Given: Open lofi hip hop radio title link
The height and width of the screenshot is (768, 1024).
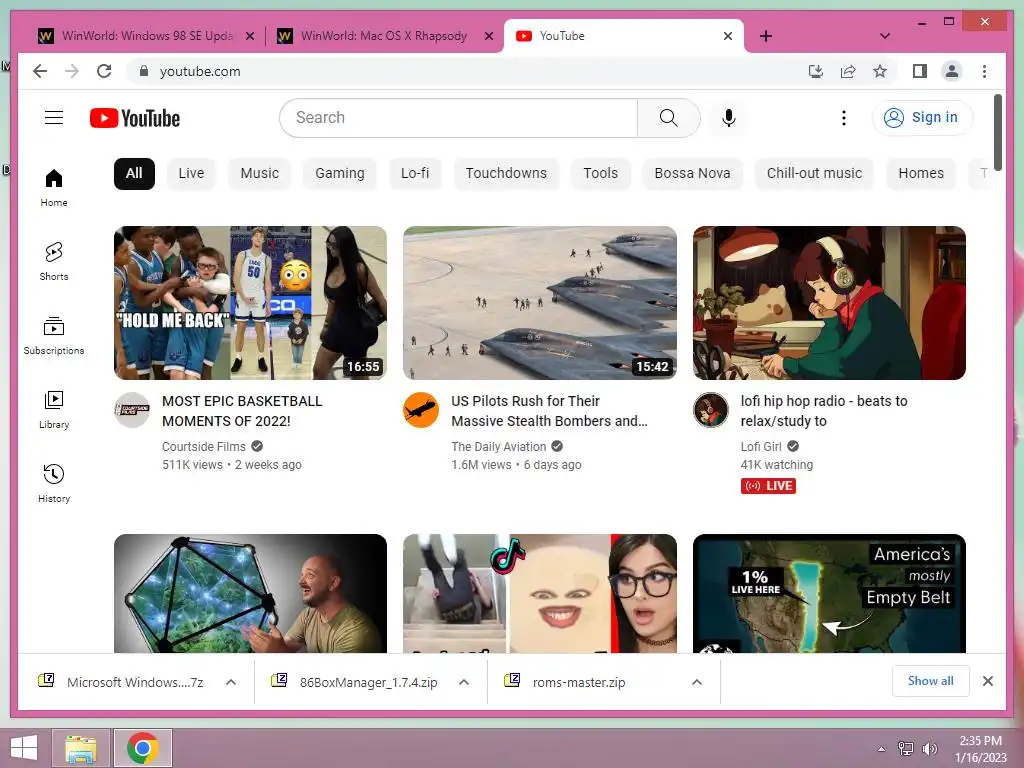Looking at the screenshot, I should [x=824, y=411].
